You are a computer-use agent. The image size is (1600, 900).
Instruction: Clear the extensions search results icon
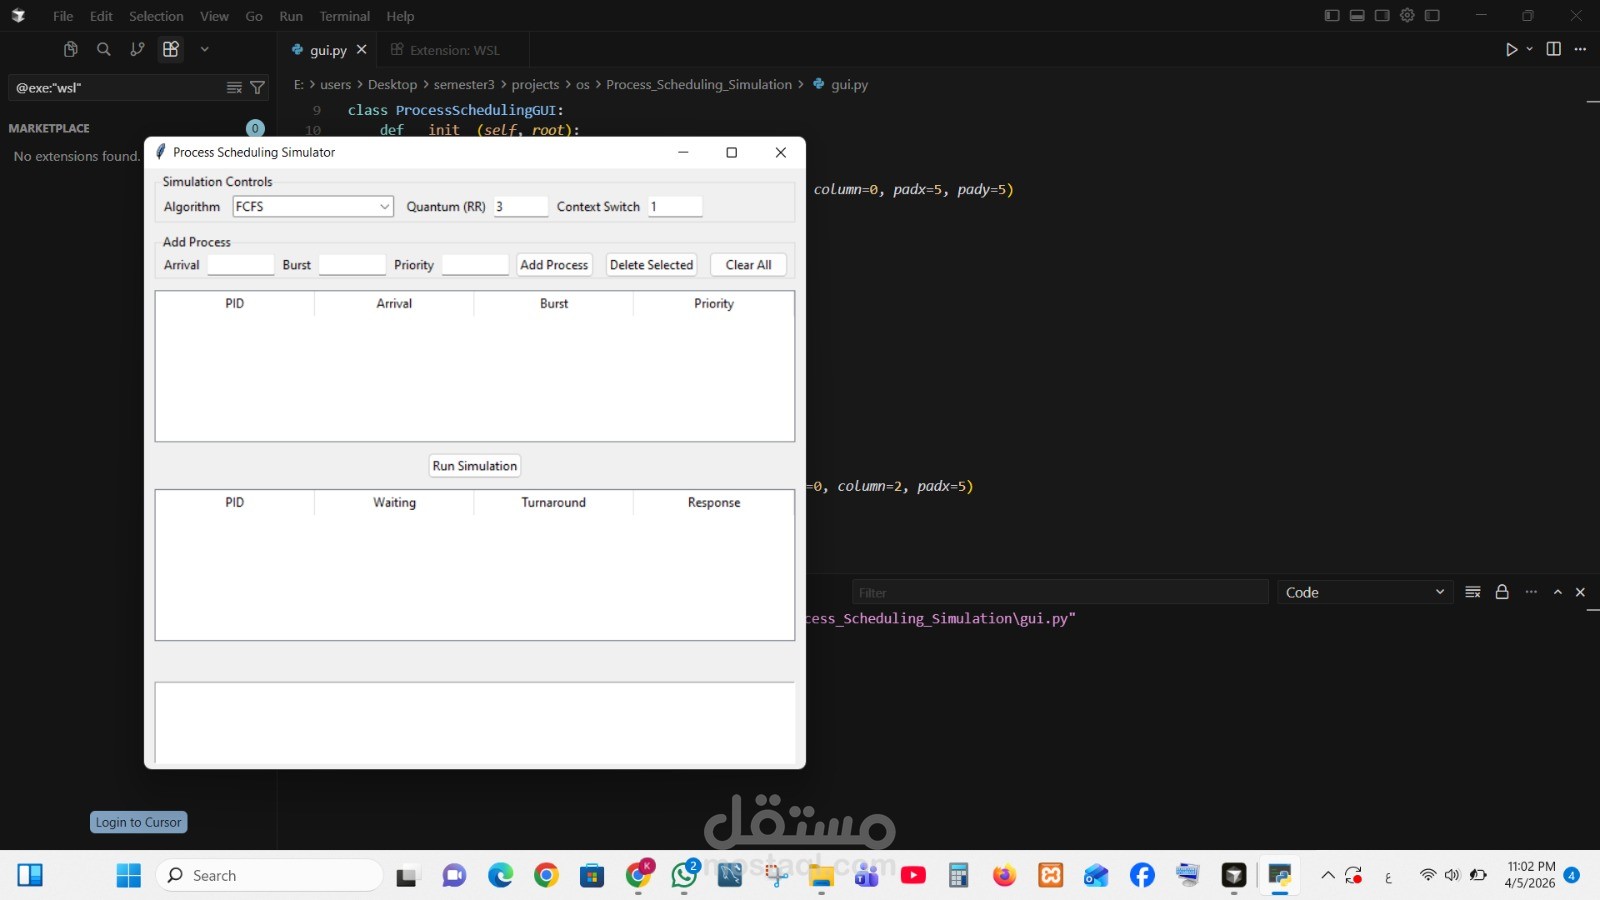[x=234, y=88]
